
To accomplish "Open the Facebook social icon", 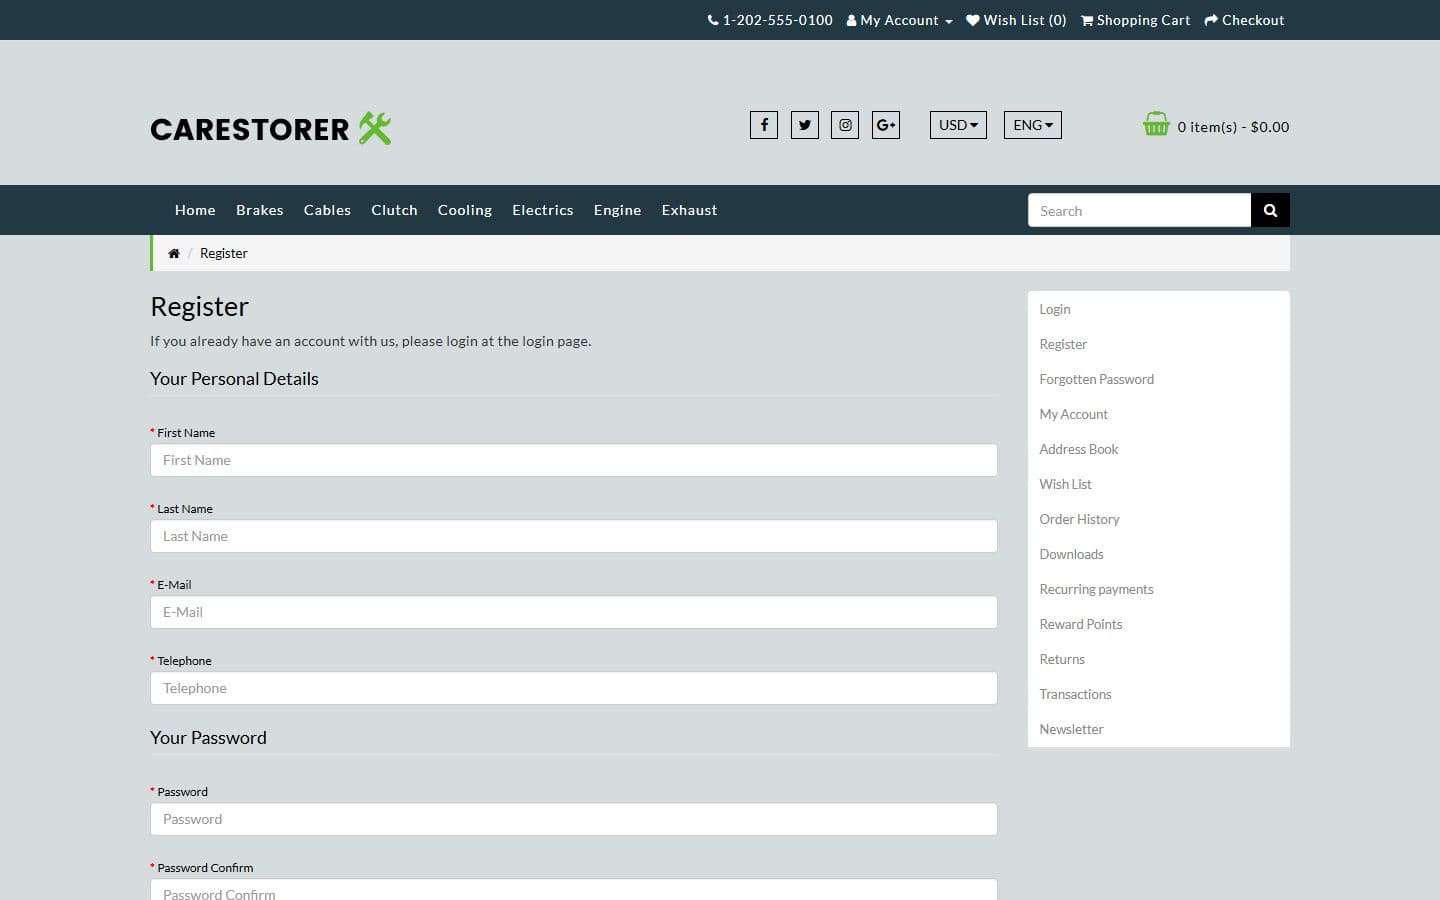I will coord(764,125).
